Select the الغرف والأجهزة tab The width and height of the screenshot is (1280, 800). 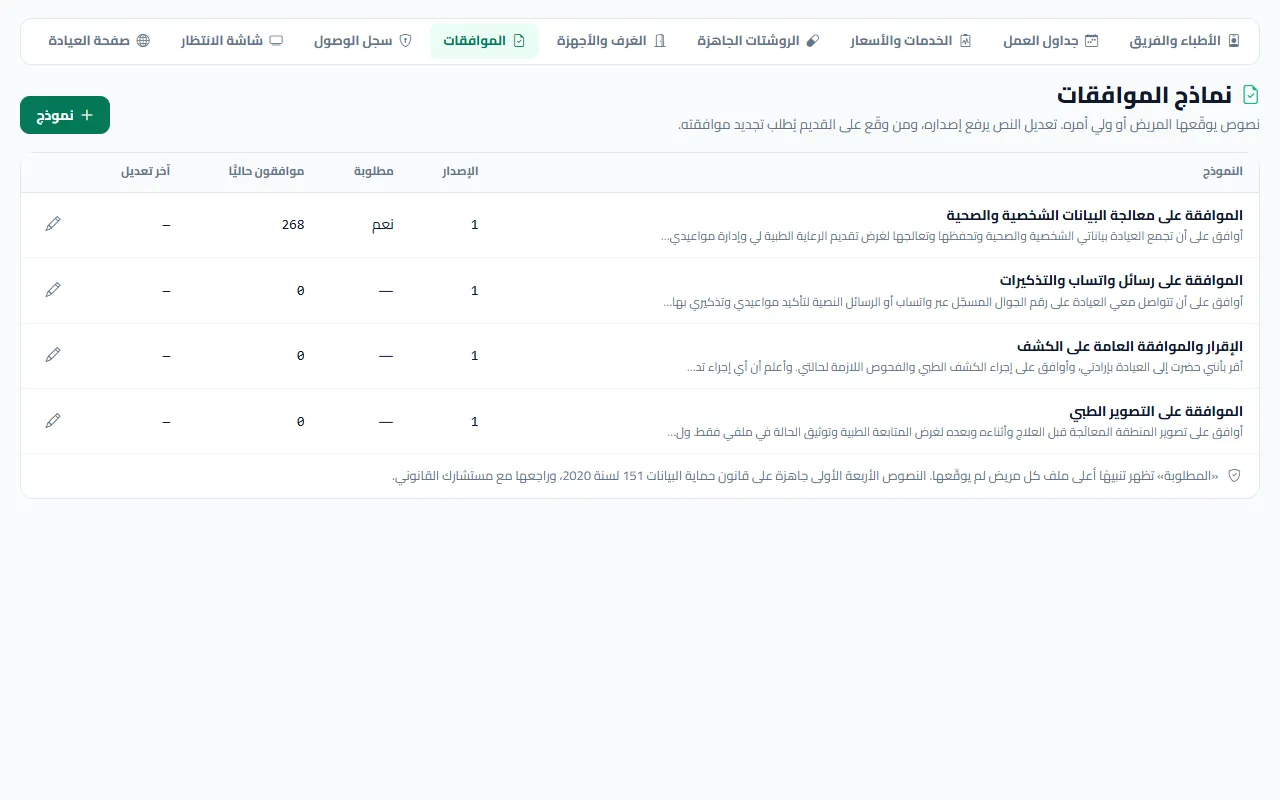coord(611,41)
